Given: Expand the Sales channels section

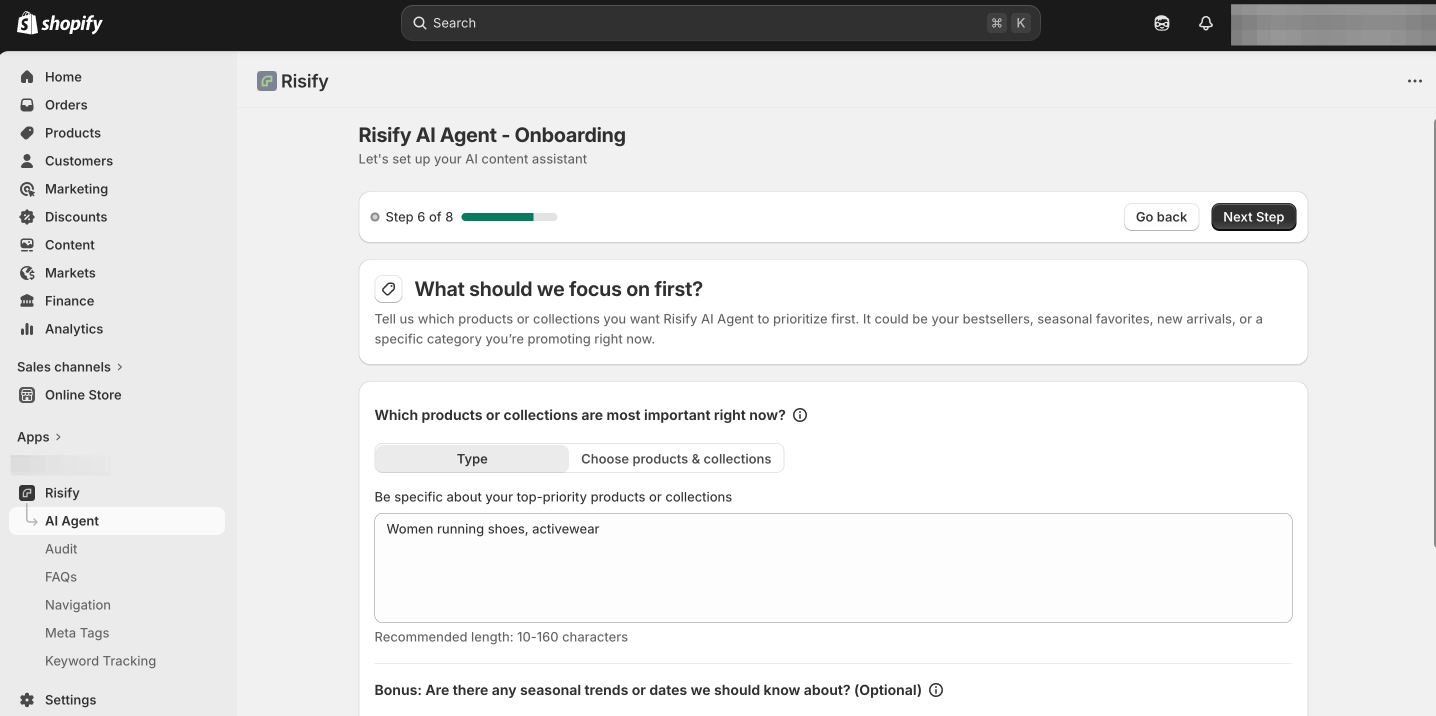Looking at the screenshot, I should (70, 367).
